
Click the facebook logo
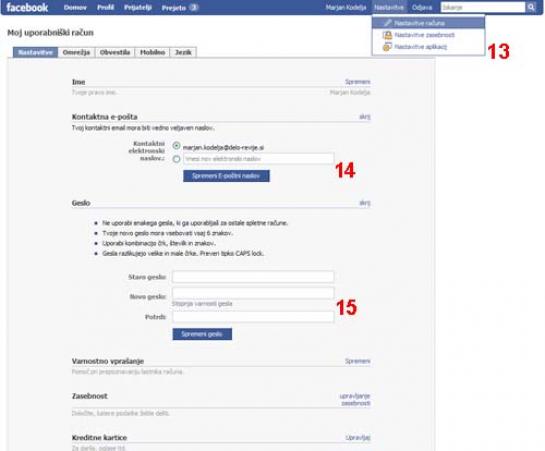coord(27,7)
